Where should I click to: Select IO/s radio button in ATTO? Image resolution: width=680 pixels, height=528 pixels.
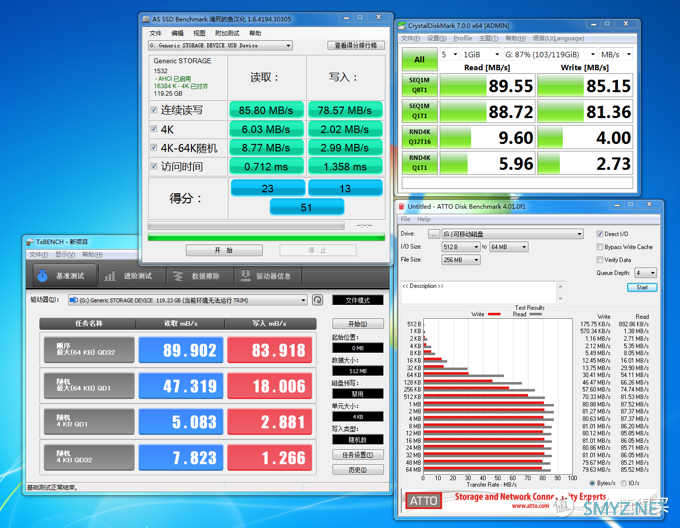pyautogui.click(x=624, y=483)
